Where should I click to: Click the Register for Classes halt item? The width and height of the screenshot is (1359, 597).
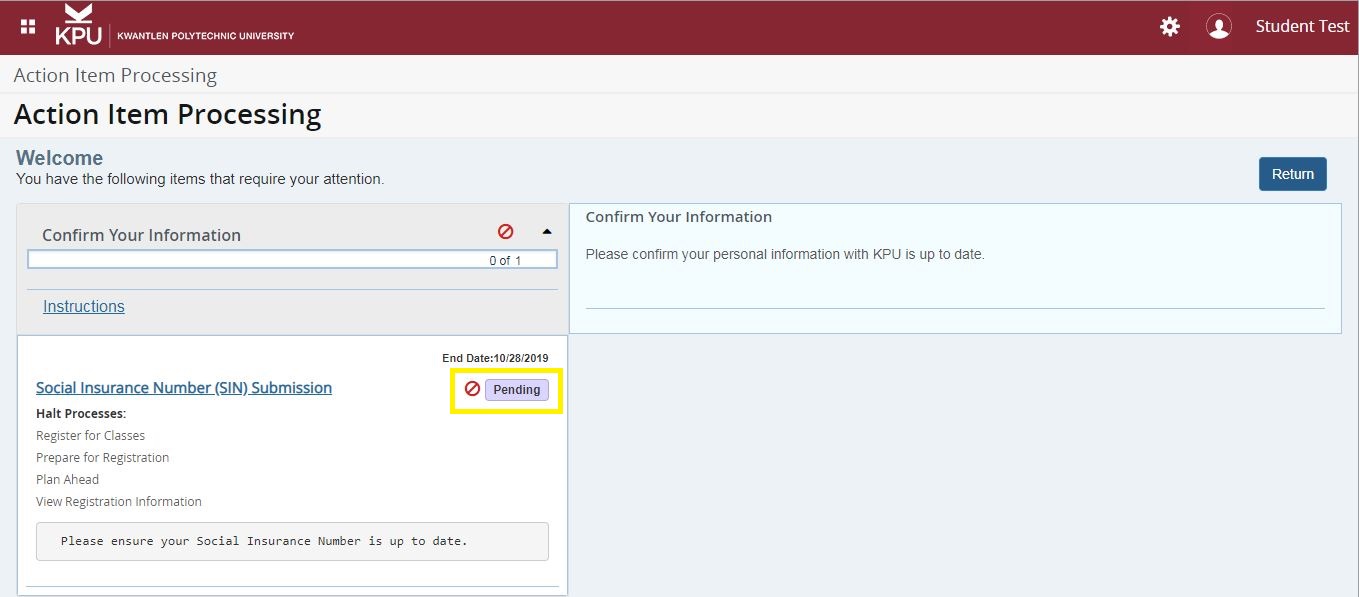pyautogui.click(x=90, y=436)
